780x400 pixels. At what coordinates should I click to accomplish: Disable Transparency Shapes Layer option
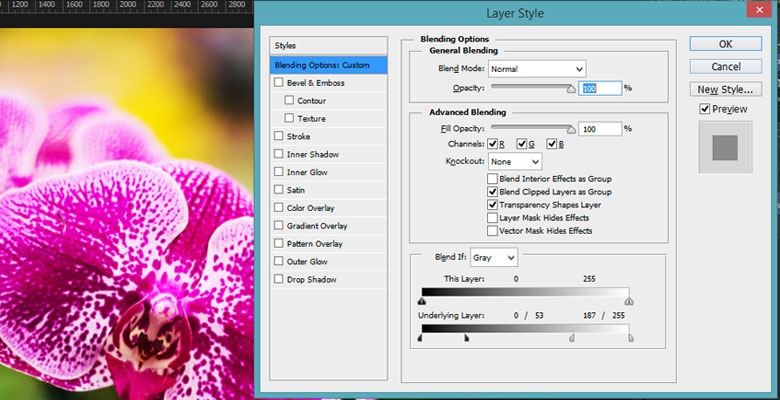[x=492, y=205]
